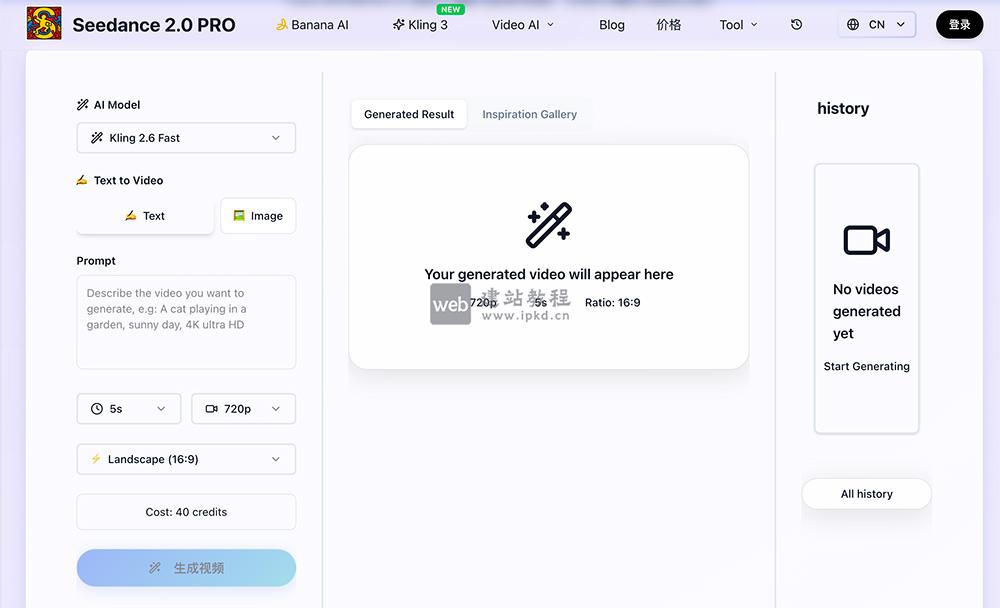Select the banana icon next to Banana AI
Image resolution: width=1000 pixels, height=608 pixels.
point(283,24)
